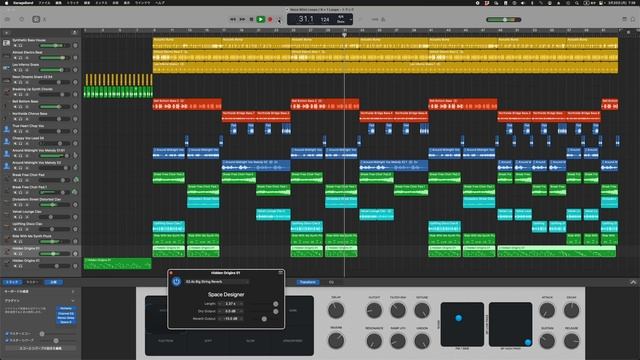Viewport: 640px width, 360px height.
Task: Uncheck the master echo checkbox
Action: pos(7,333)
